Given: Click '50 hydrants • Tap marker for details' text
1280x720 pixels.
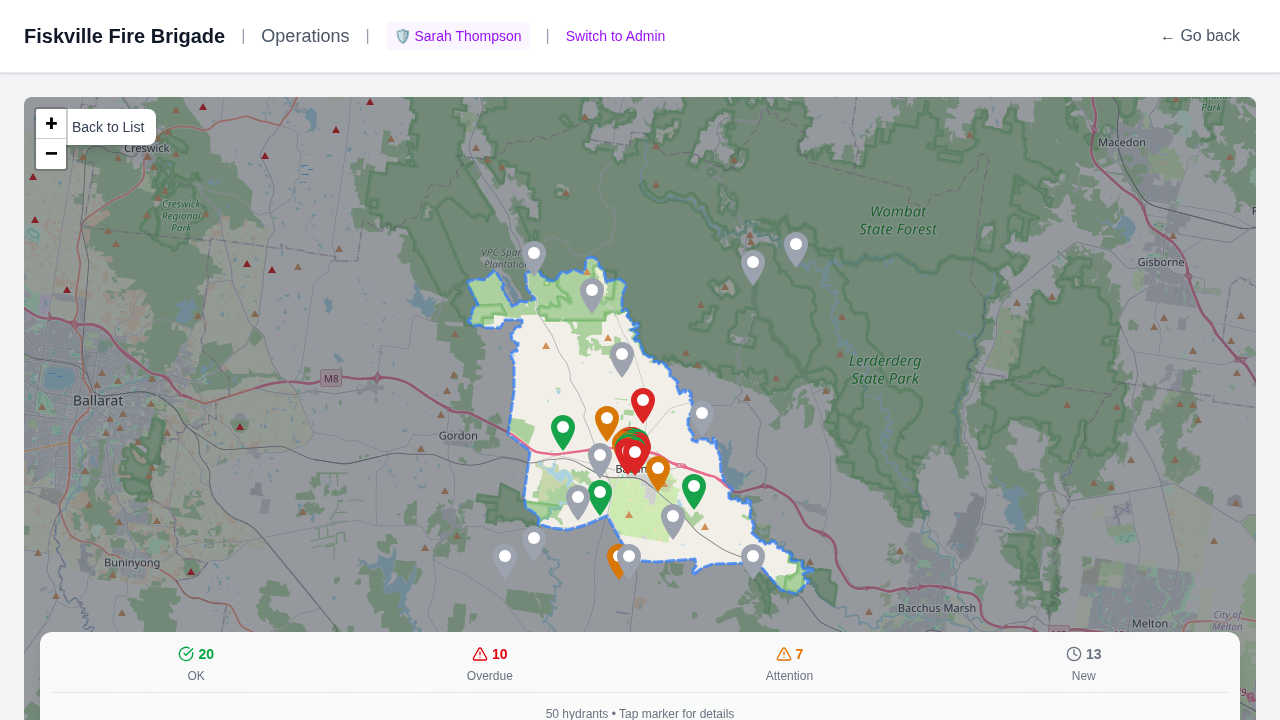Looking at the screenshot, I should click(640, 713).
